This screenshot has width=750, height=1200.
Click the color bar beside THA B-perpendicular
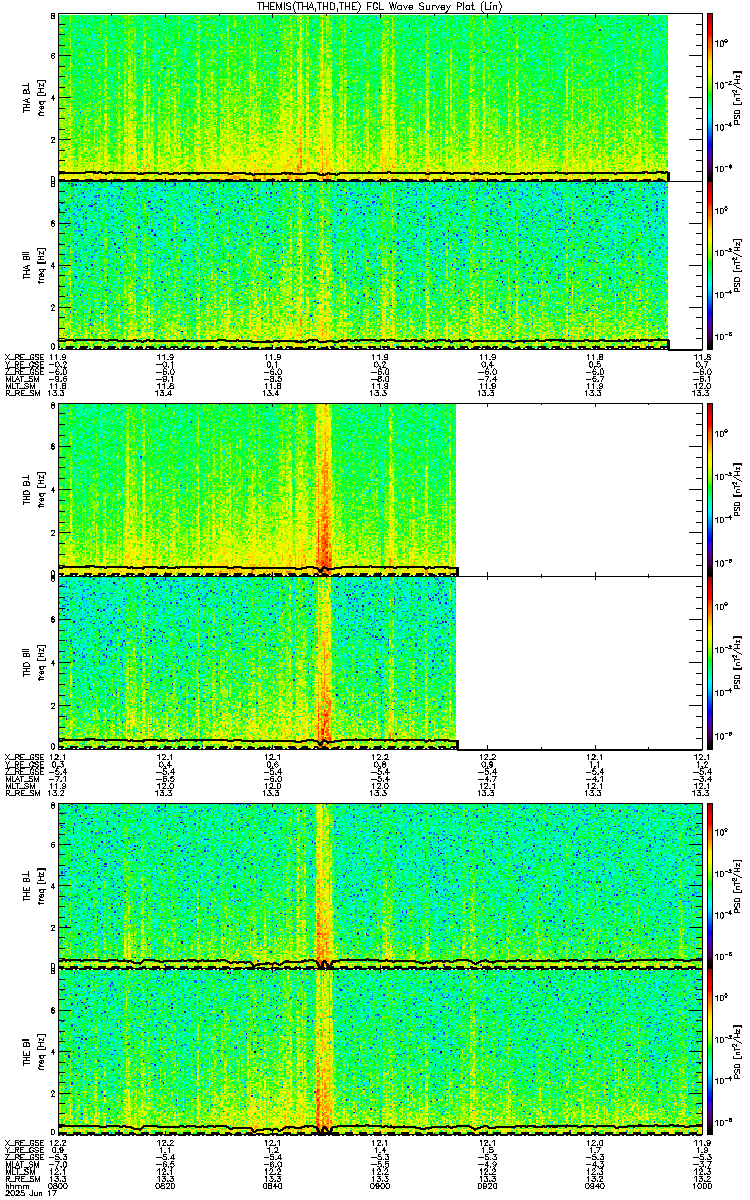click(x=709, y=97)
